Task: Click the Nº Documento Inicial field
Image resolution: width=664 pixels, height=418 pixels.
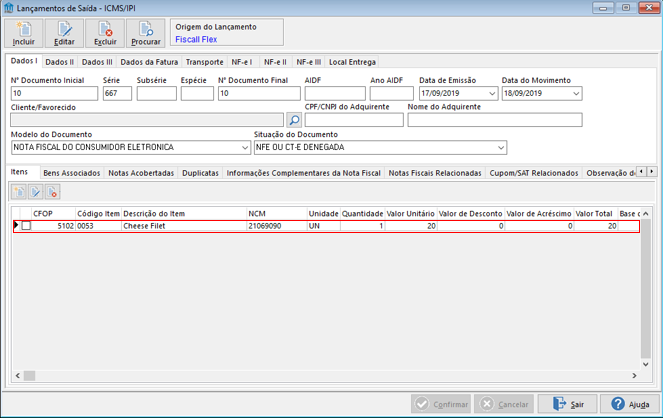Action: click(x=54, y=93)
